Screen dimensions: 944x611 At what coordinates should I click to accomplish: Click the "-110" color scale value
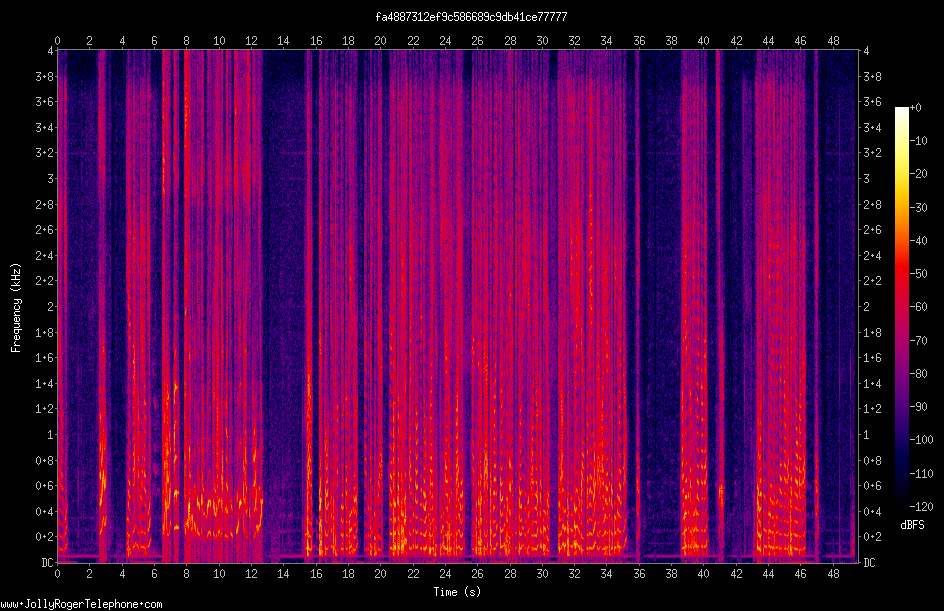coord(922,474)
